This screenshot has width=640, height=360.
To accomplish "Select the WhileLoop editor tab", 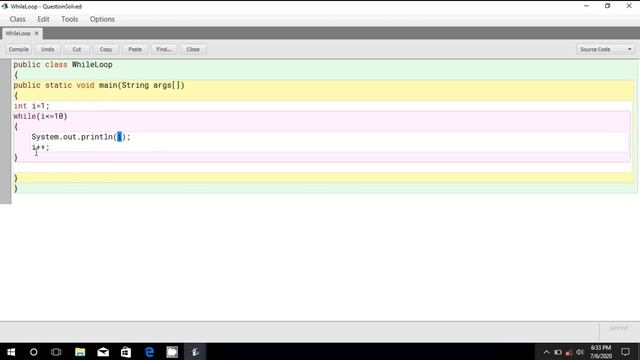I will click(x=18, y=33).
